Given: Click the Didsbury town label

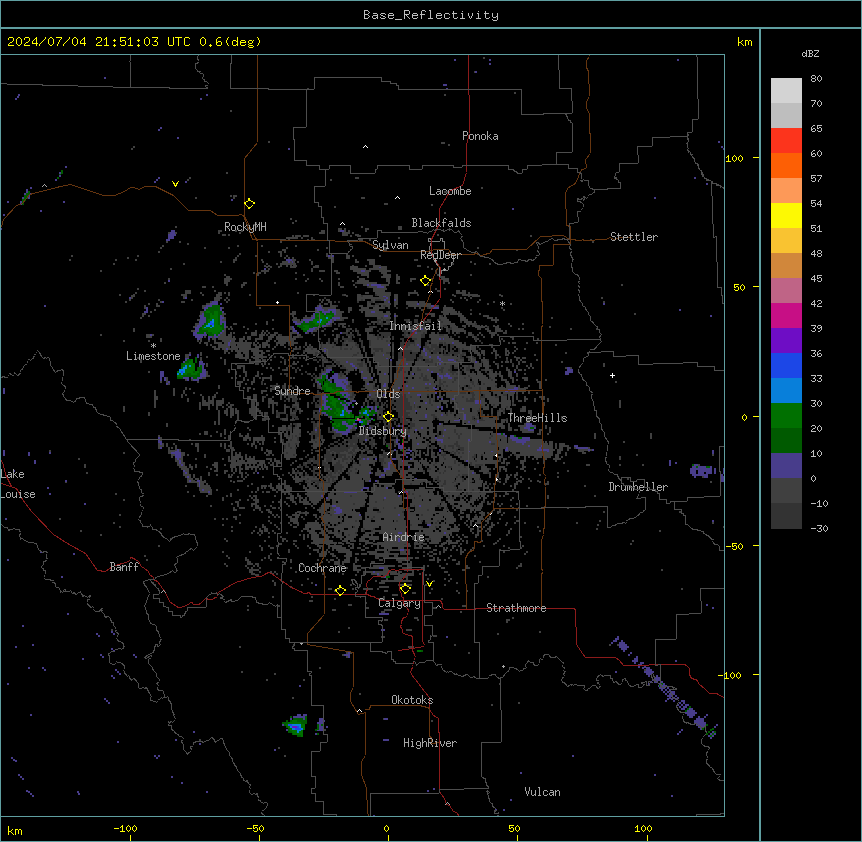Looking at the screenshot, I should coord(383,431).
